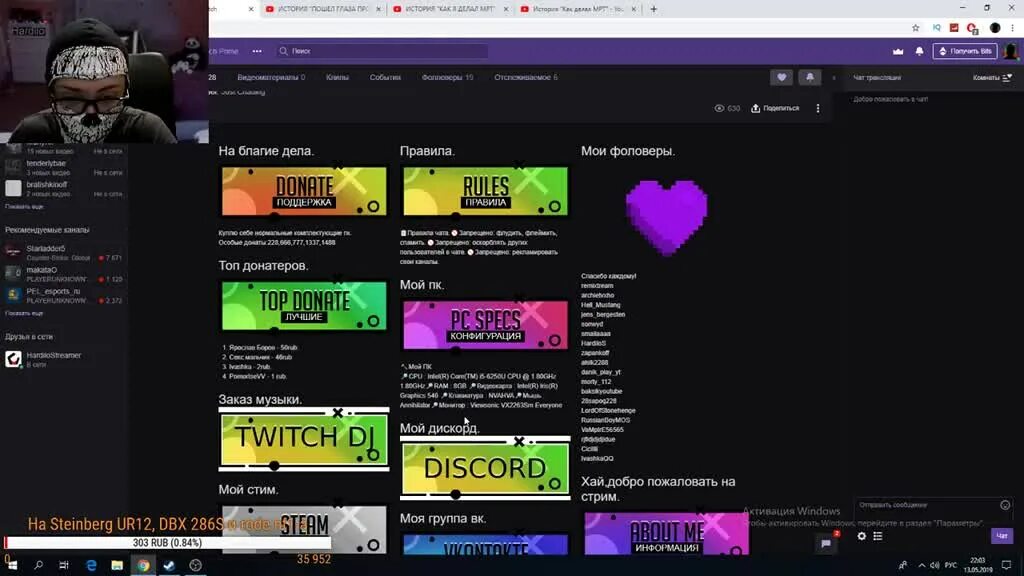
Task: Open the ABOUT ME информация banner
Action: tap(666, 534)
